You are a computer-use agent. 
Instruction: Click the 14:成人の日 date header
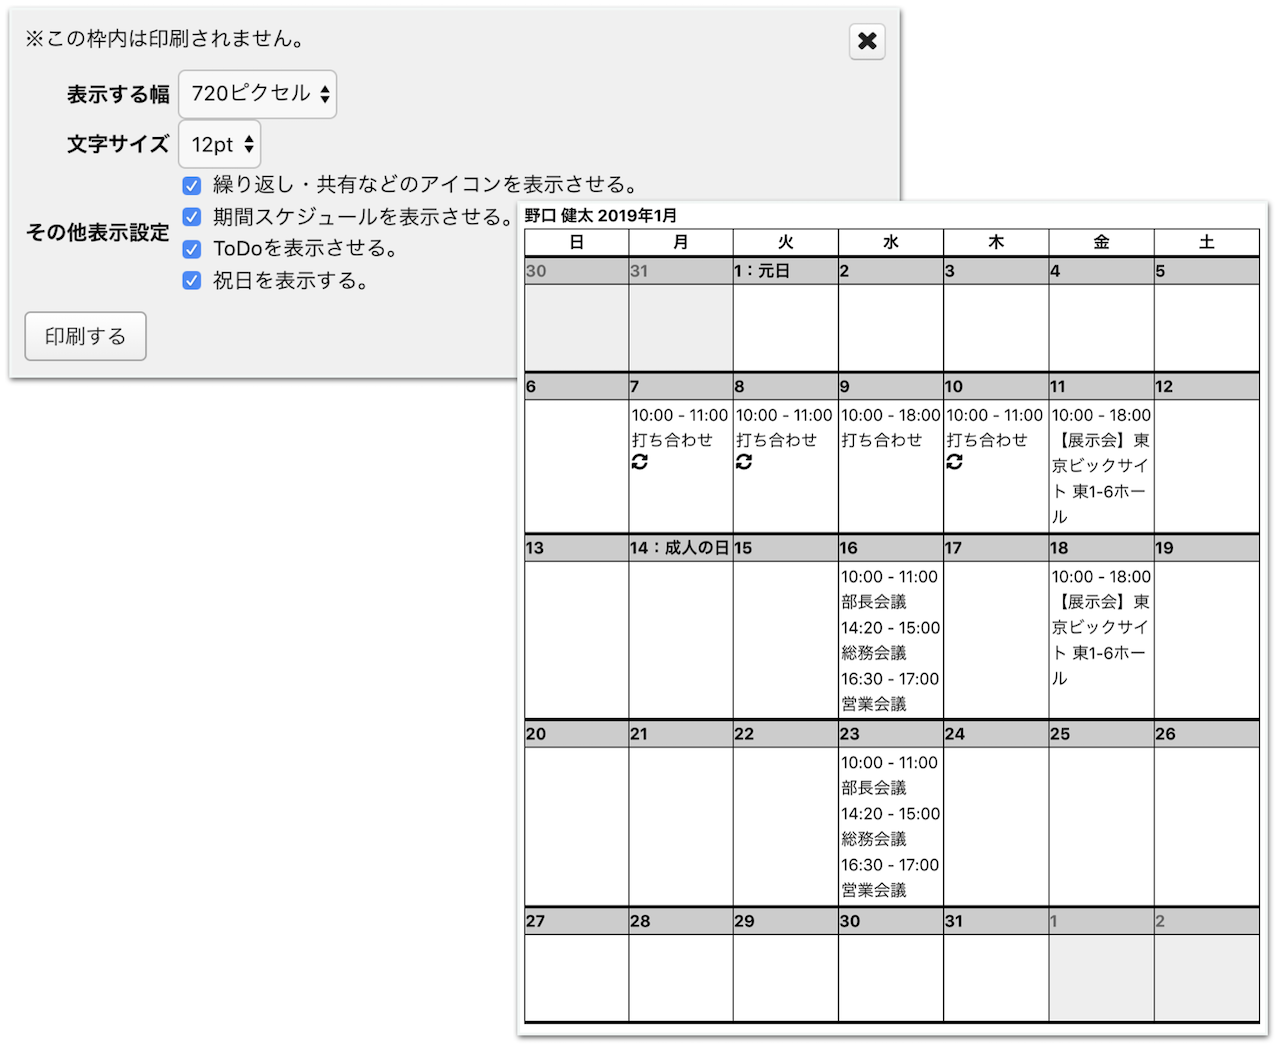click(680, 548)
